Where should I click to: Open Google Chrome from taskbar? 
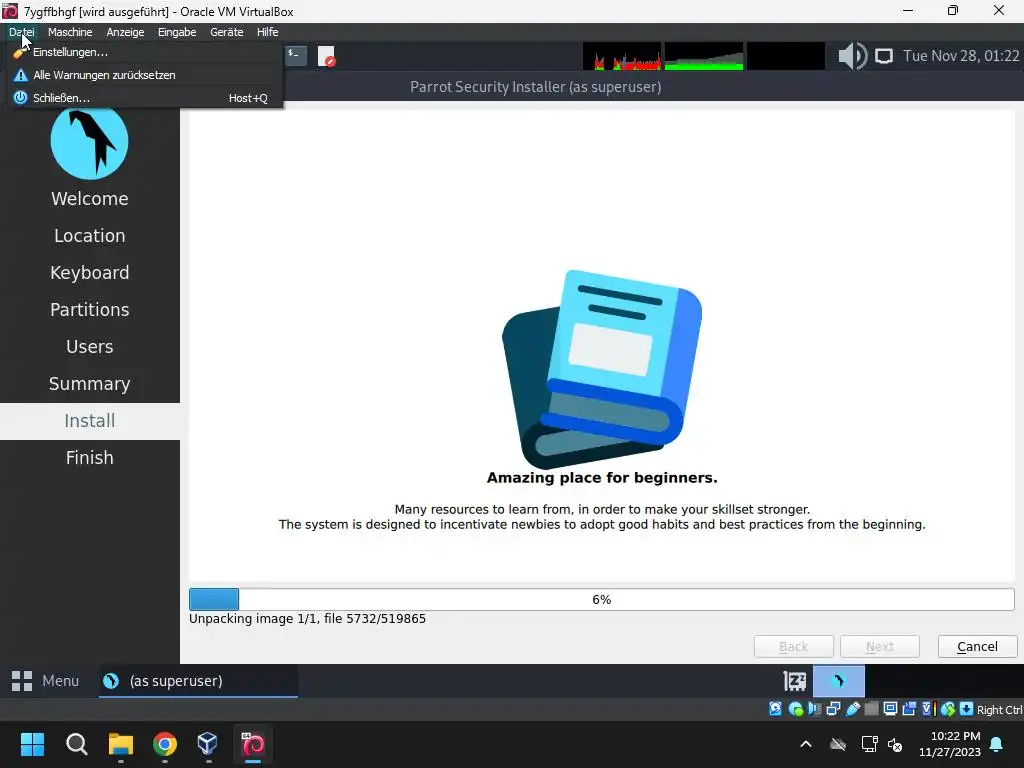pyautogui.click(x=165, y=744)
